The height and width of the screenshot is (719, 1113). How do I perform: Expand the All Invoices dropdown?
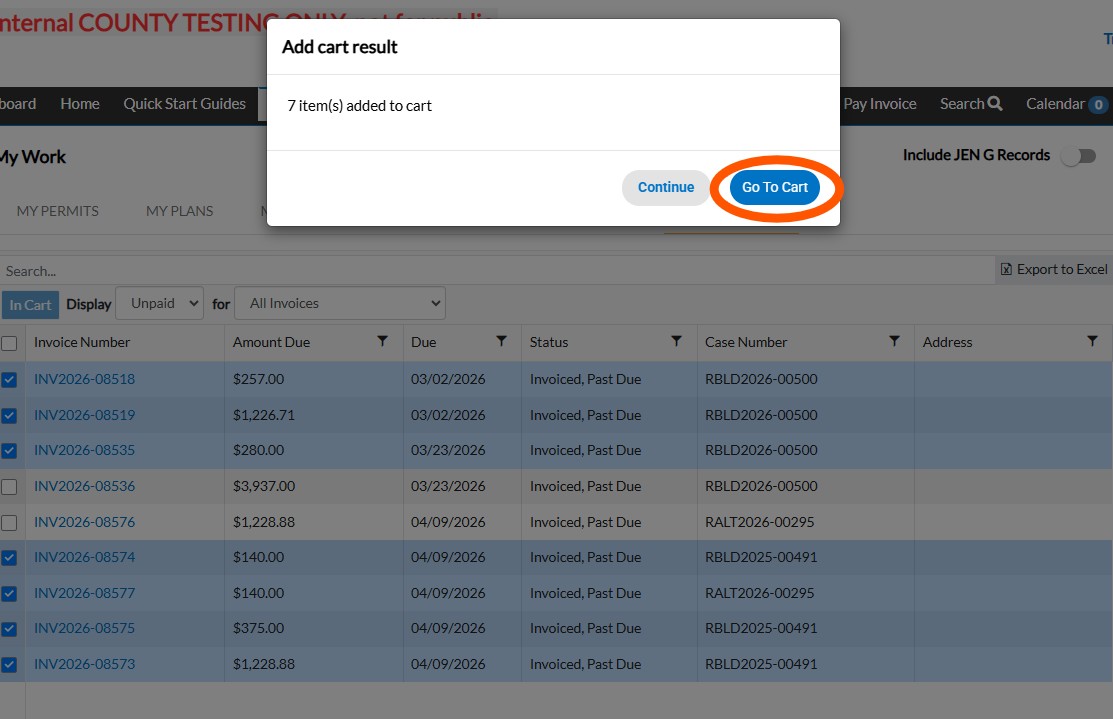(340, 303)
